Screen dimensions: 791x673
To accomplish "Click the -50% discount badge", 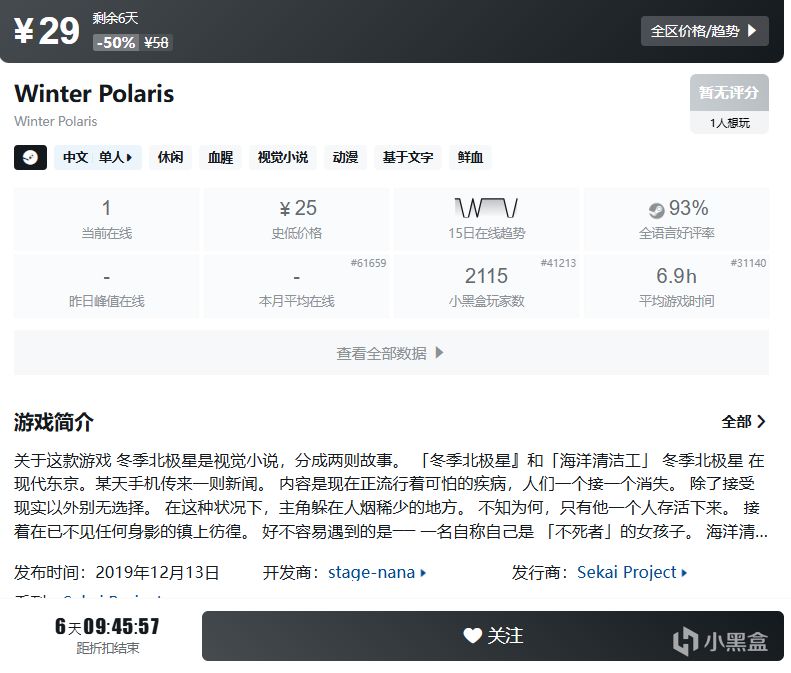I will (x=116, y=42).
